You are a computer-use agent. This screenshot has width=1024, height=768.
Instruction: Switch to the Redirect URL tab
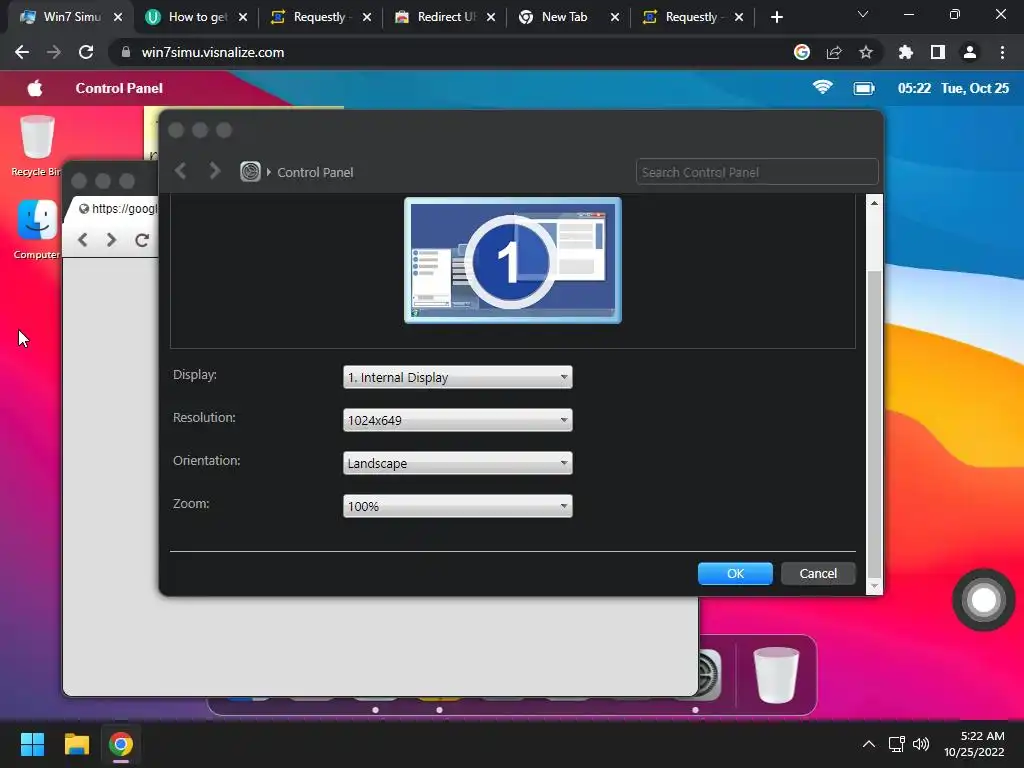(444, 18)
